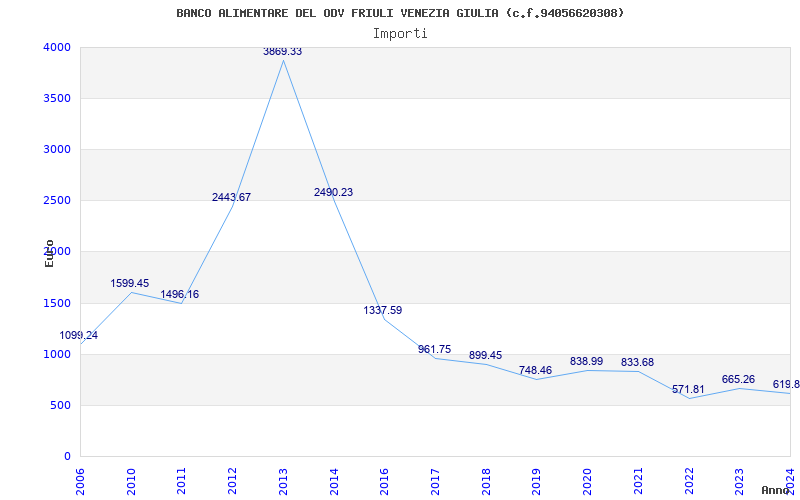Screen dimensions: 800x500
Task: Click the Anno axis label
Action: click(x=775, y=490)
